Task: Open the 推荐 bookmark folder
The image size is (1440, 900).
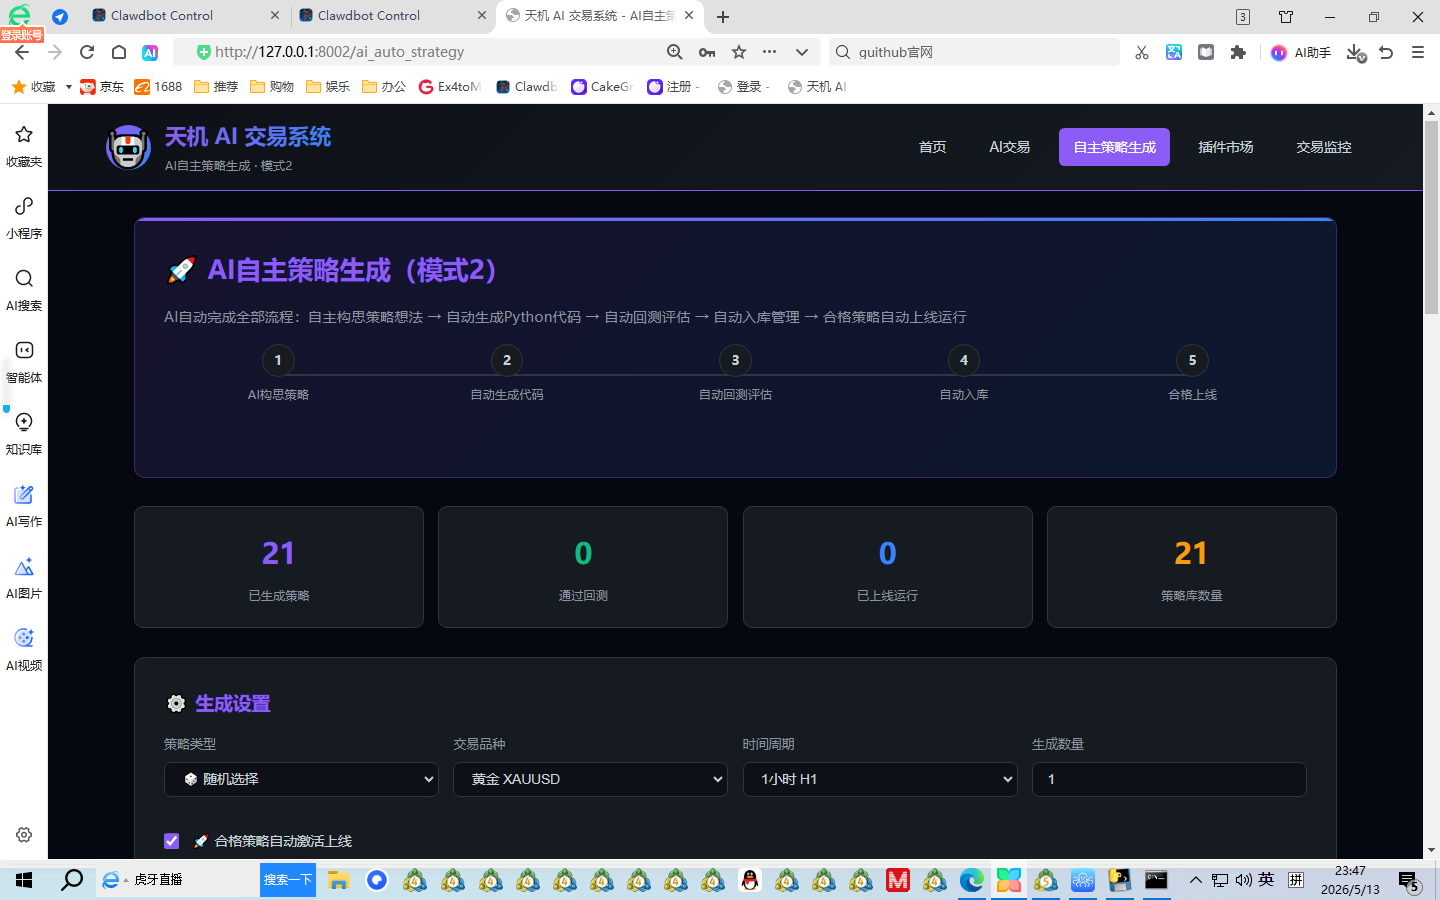Action: click(216, 87)
